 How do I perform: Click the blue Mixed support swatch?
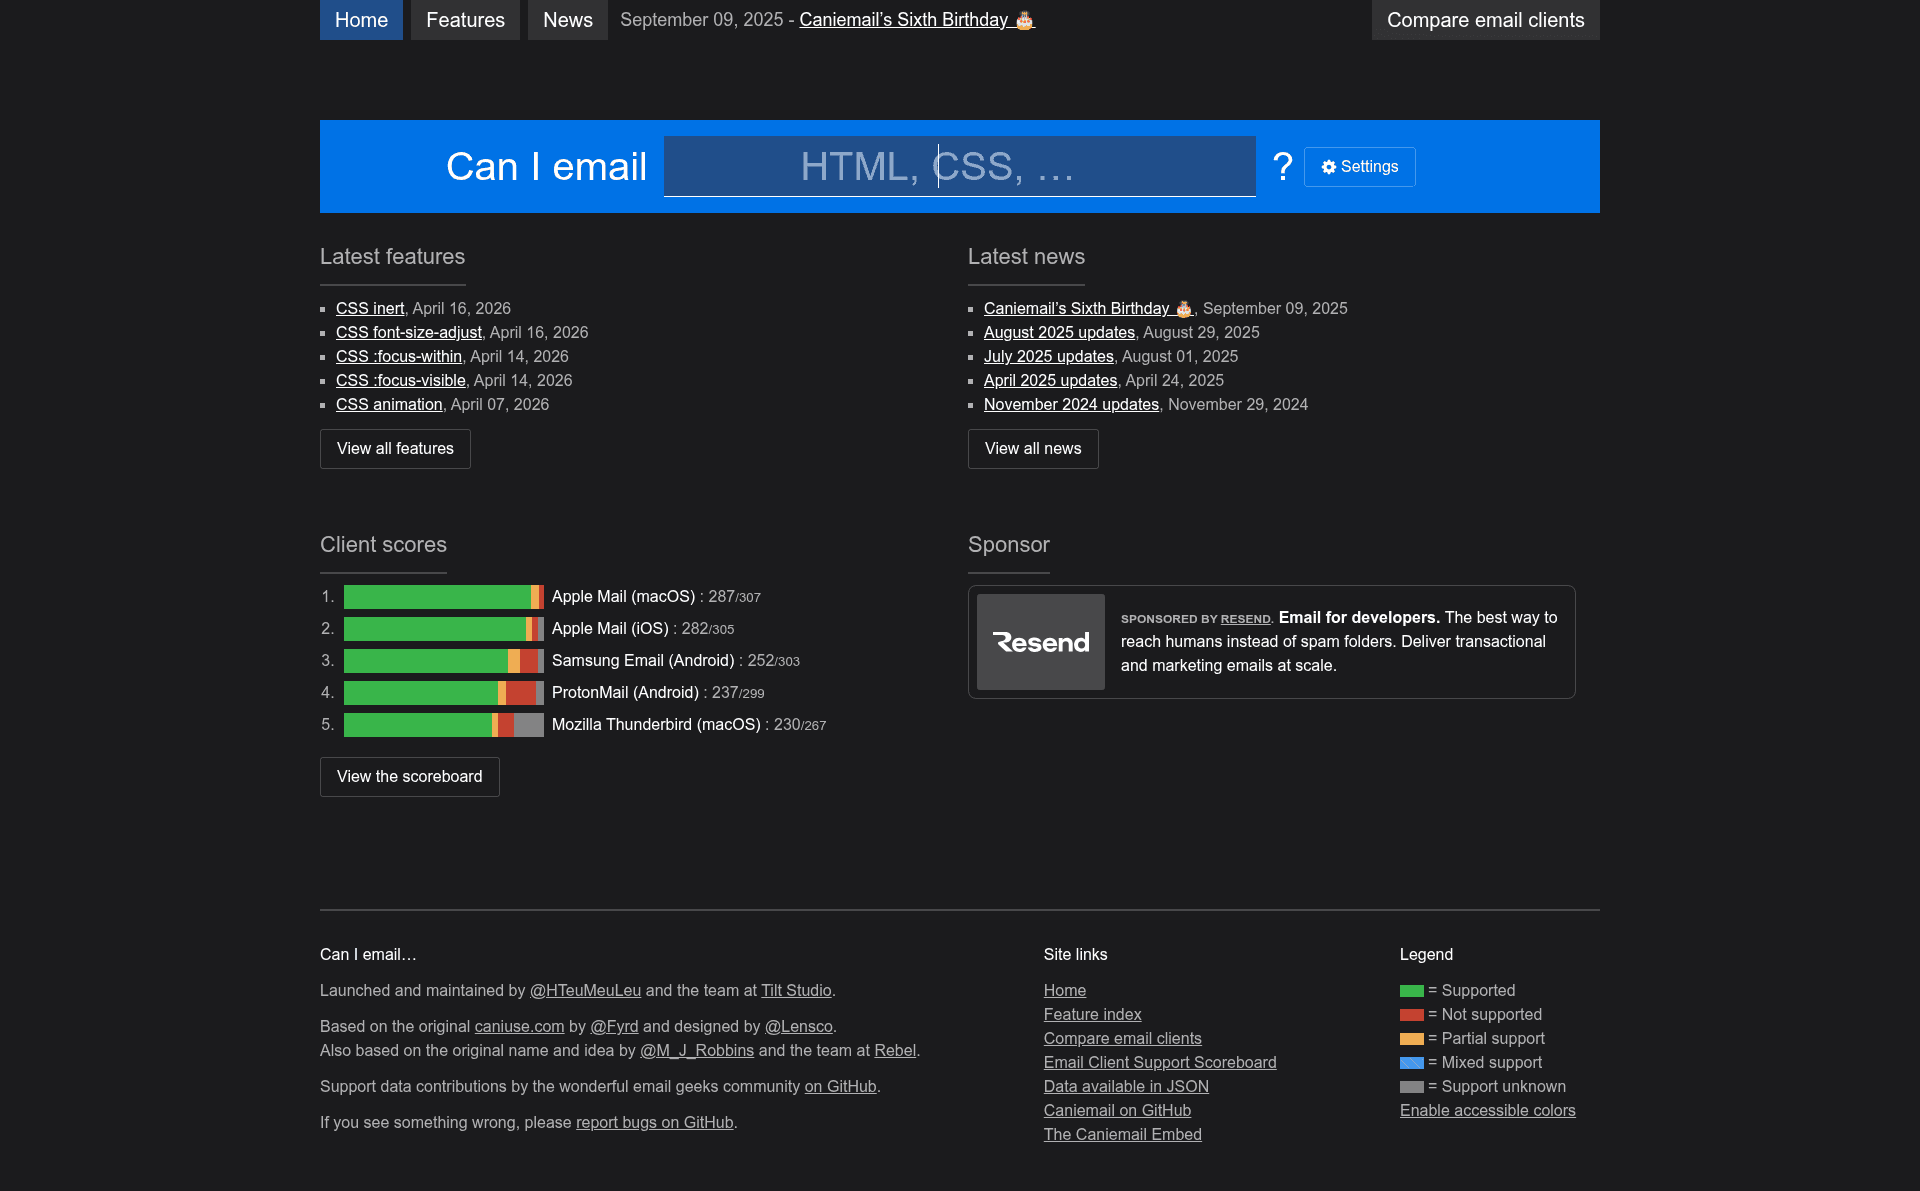1411,1063
